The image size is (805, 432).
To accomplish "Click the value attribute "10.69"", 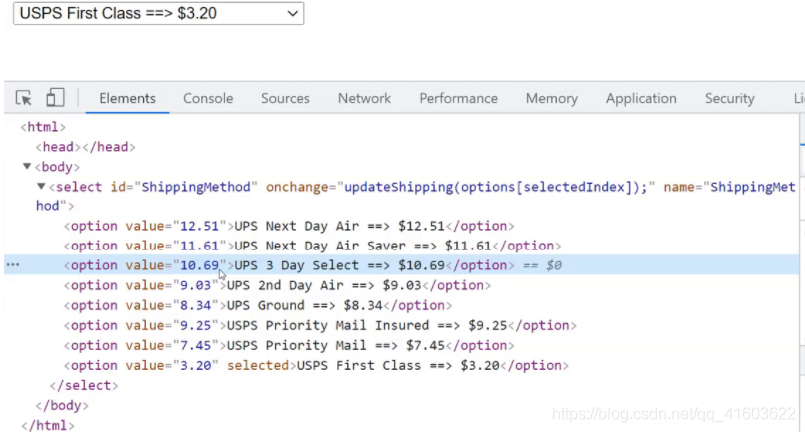I will pos(199,265).
